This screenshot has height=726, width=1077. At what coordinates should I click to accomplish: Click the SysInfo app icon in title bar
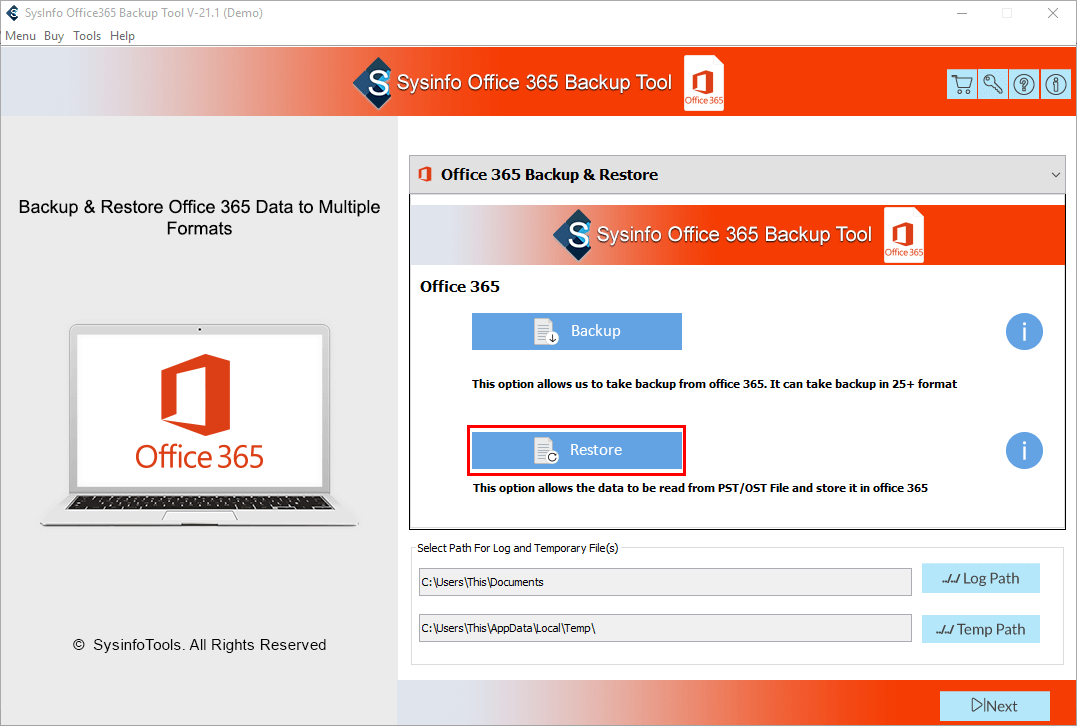pyautogui.click(x=12, y=13)
